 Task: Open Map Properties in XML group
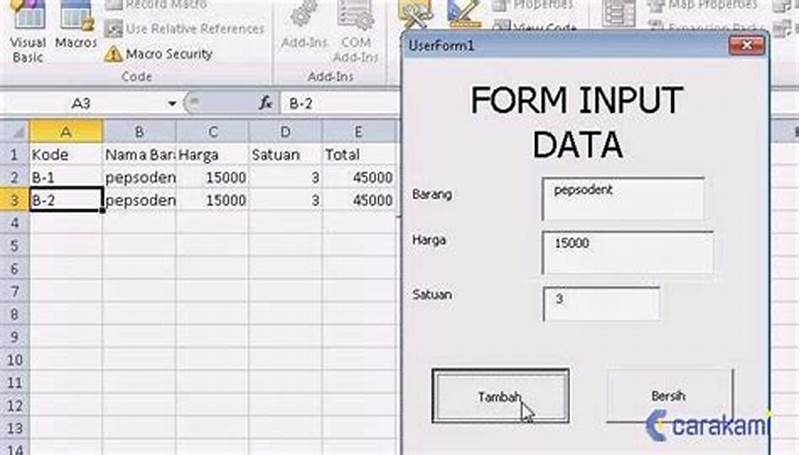(x=702, y=5)
